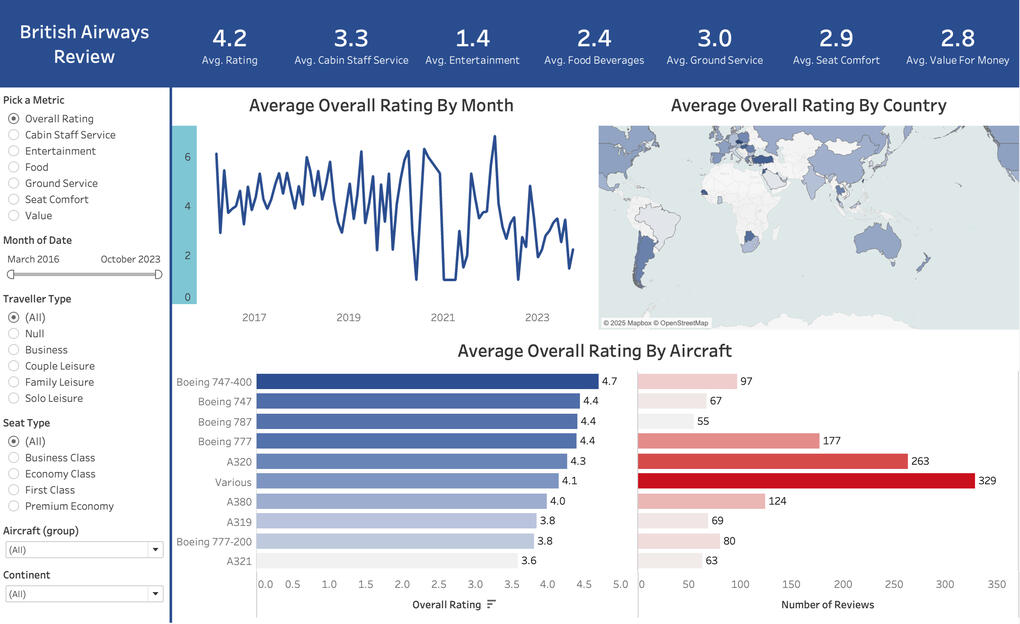Click the sort icon beside Overall Rating axis
The image size is (1020, 624).
491,604
